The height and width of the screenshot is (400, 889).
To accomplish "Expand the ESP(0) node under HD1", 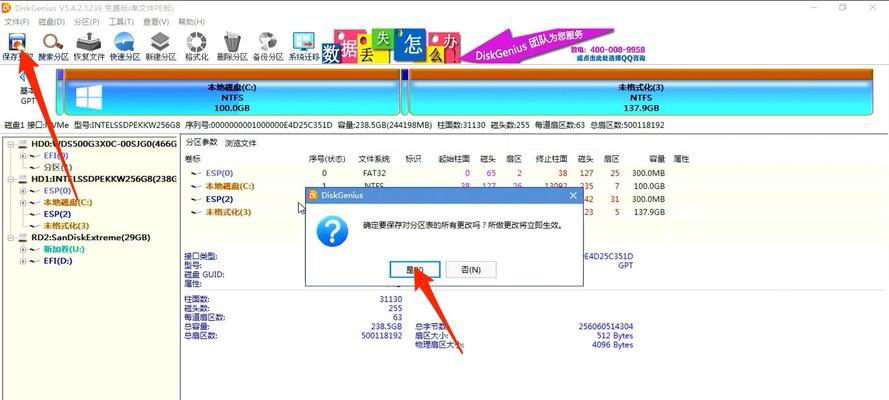I will [23, 190].
